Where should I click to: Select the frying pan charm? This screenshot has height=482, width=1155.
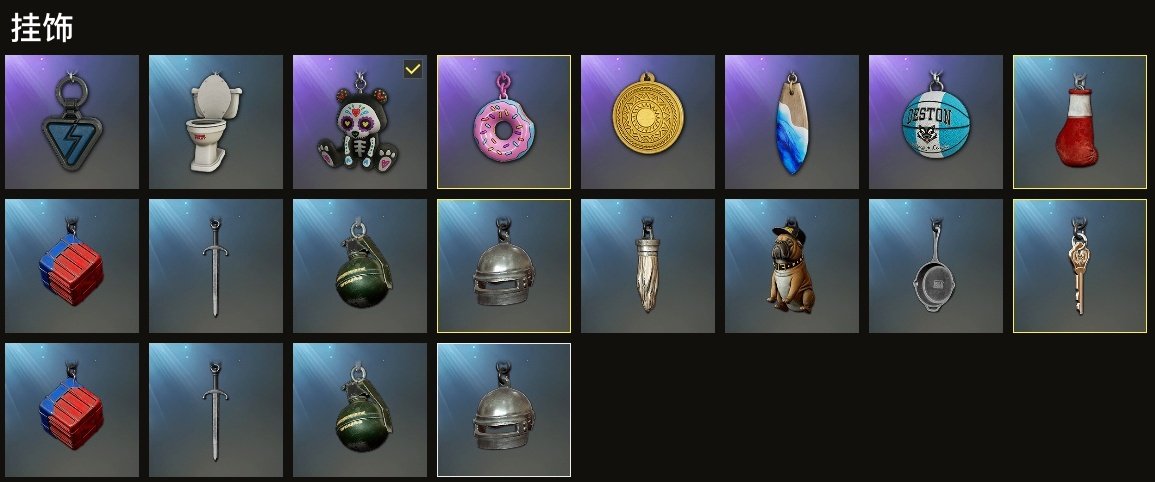click(x=935, y=266)
